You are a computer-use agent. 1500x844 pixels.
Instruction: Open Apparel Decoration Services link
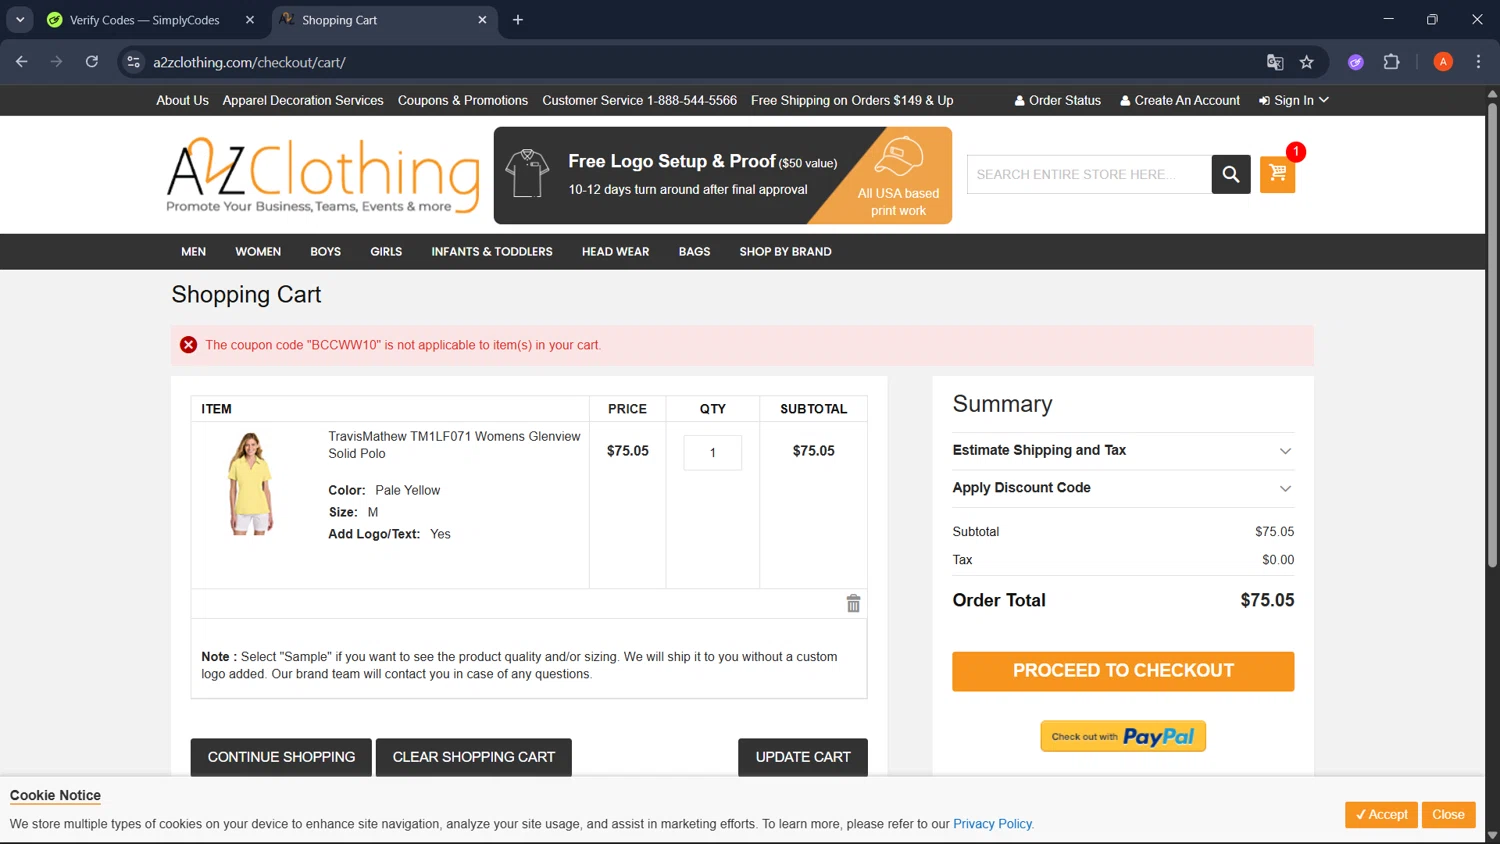[x=303, y=100]
